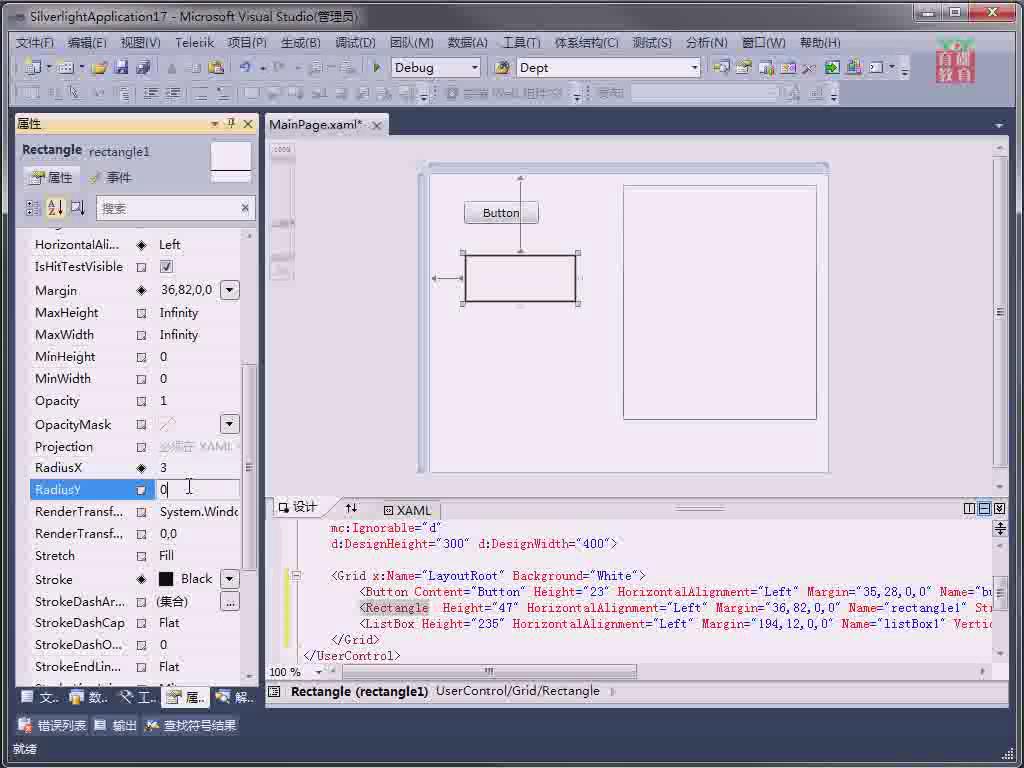Open the 调试(D) menu
Screen dimensions: 1024x768
coord(355,42)
